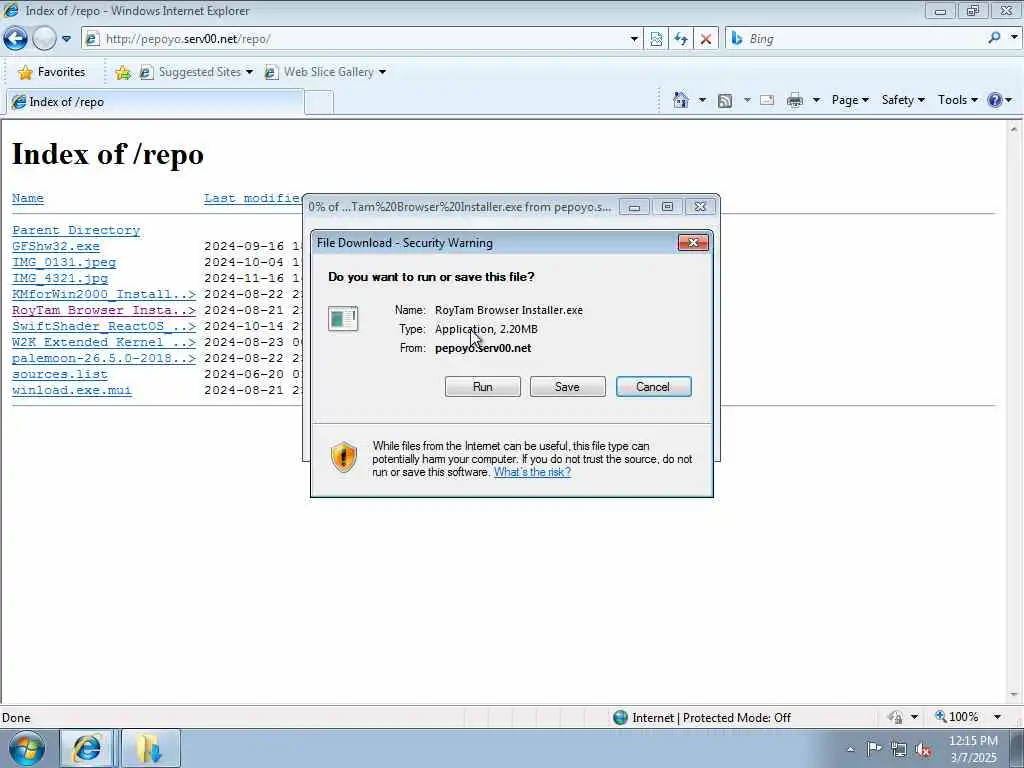Open search provider dropdown arrow
1024x768 pixels.
1014,38
